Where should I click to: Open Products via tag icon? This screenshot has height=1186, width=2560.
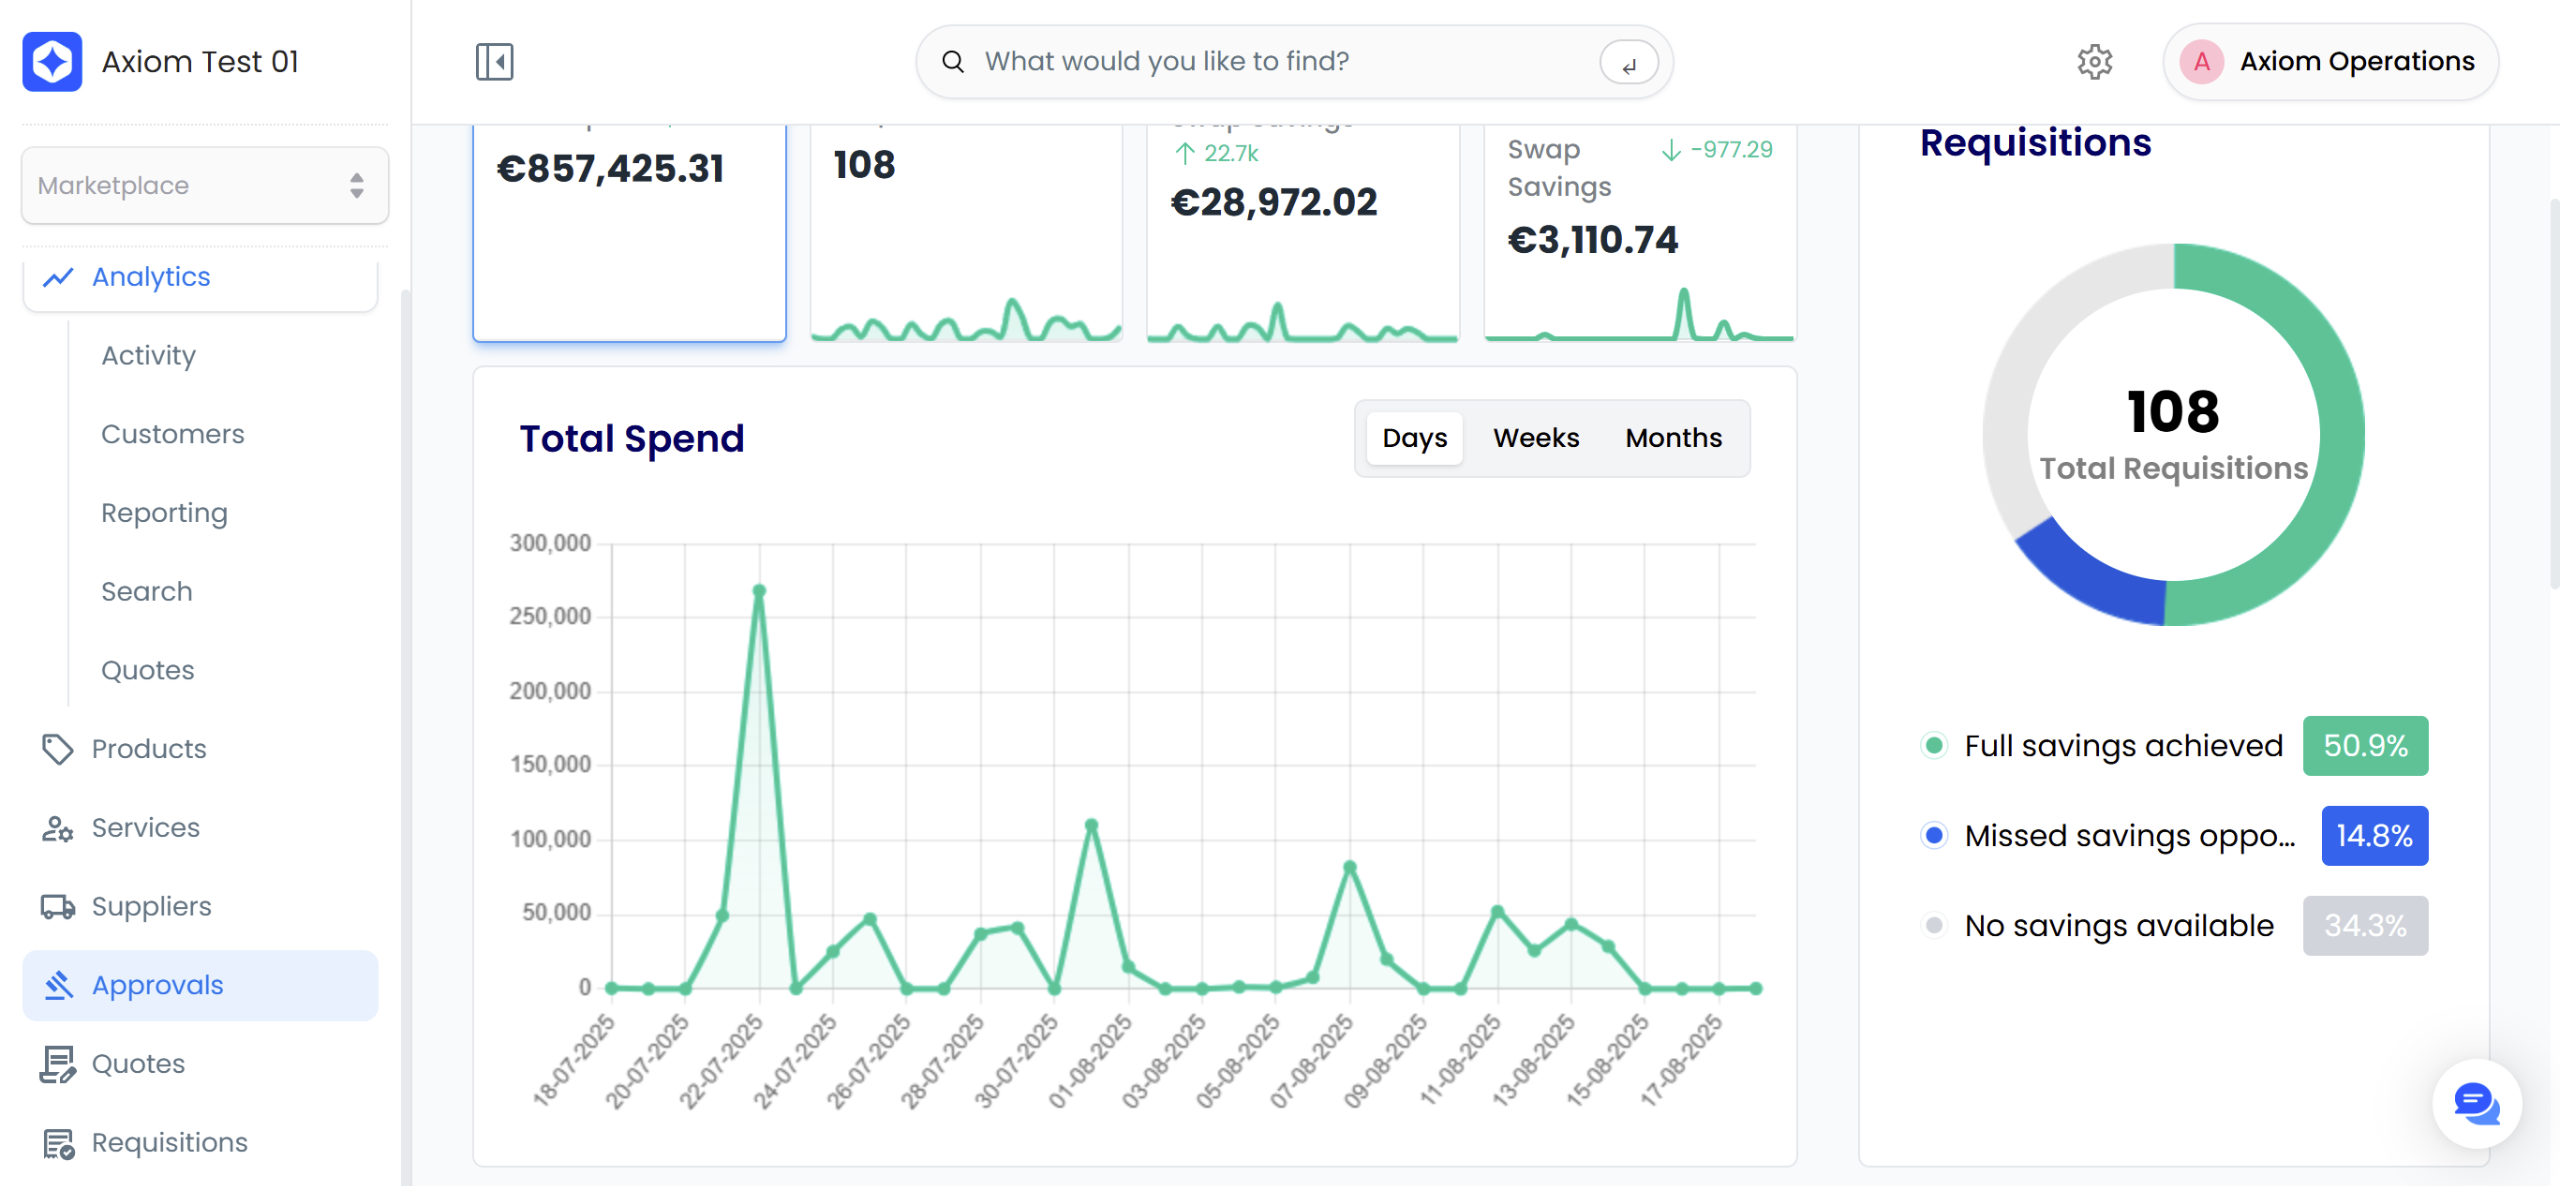tap(57, 749)
